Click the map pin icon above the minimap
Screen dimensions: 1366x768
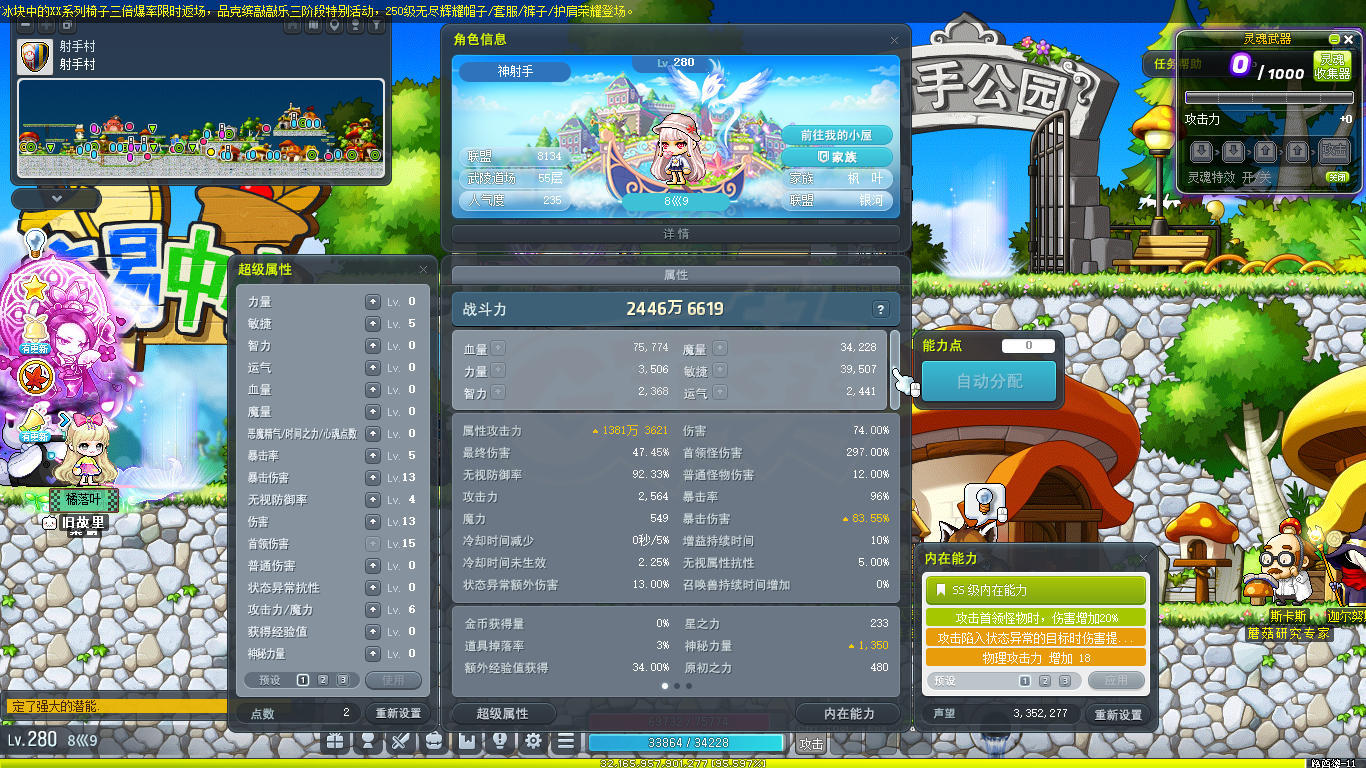click(335, 25)
